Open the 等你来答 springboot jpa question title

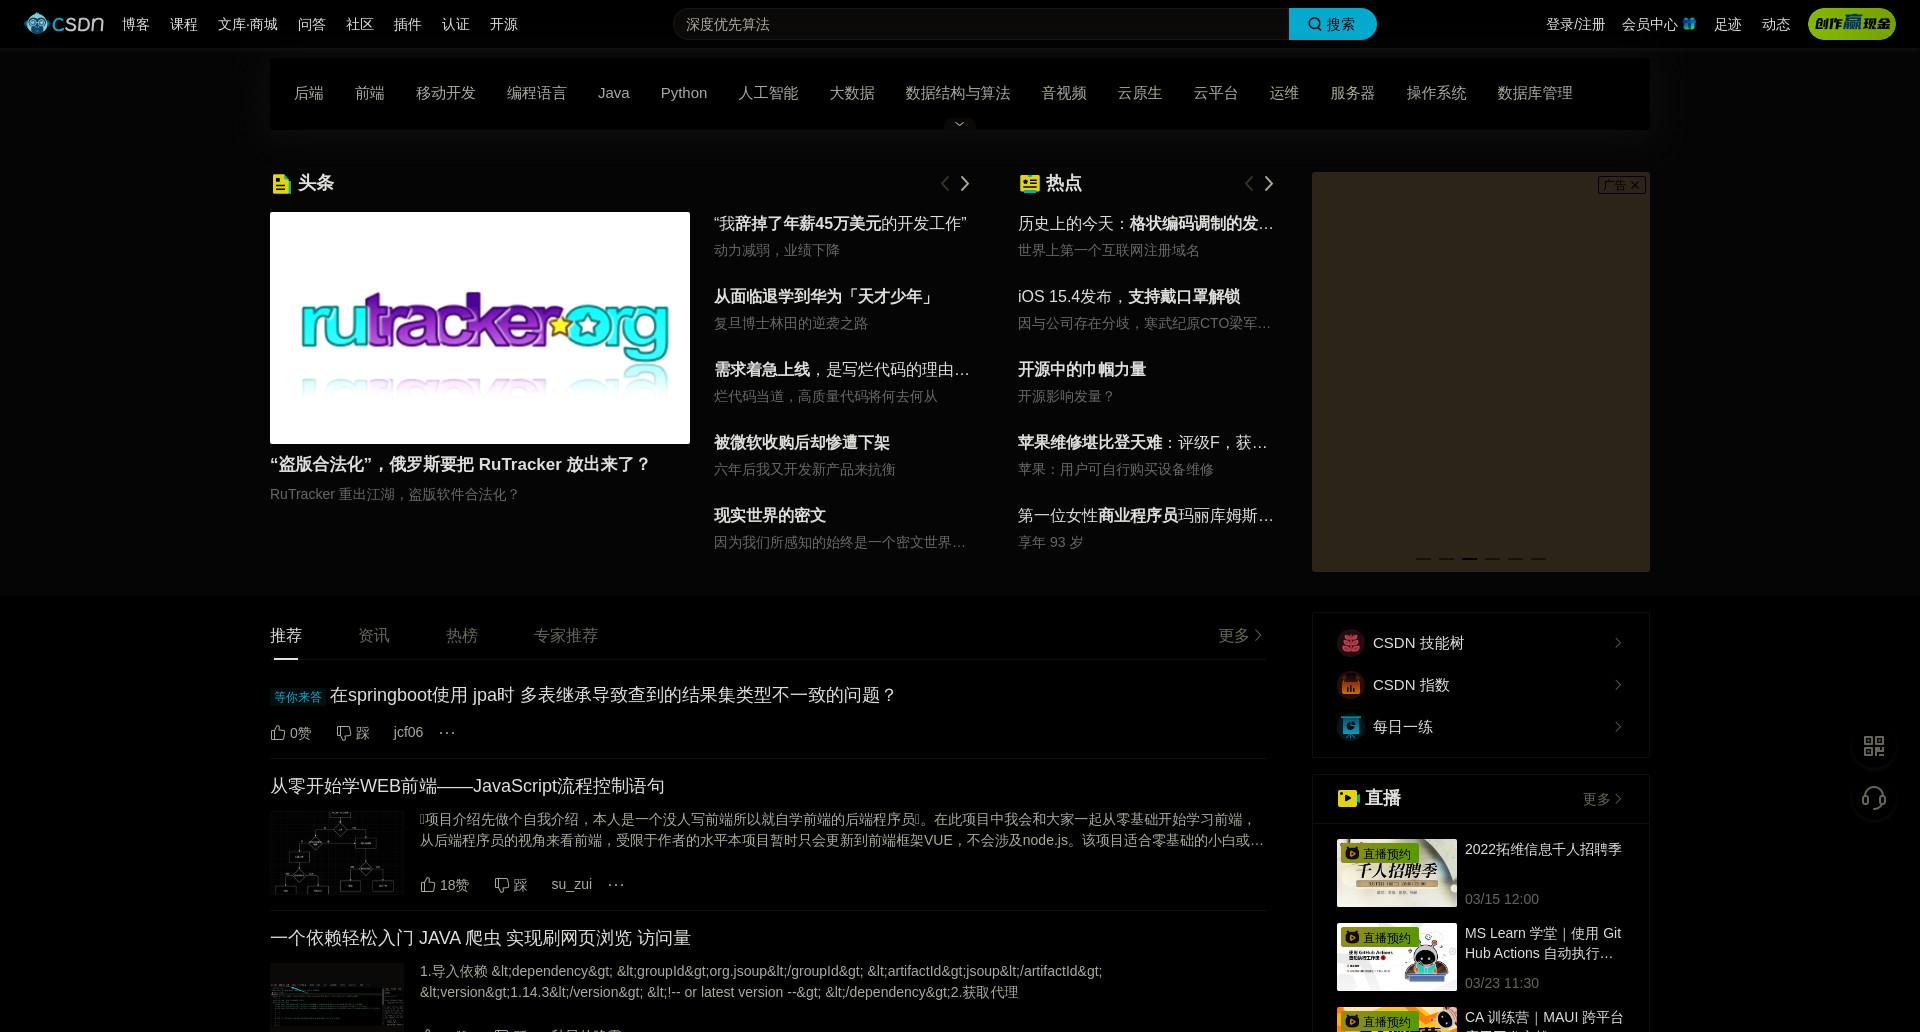613,695
